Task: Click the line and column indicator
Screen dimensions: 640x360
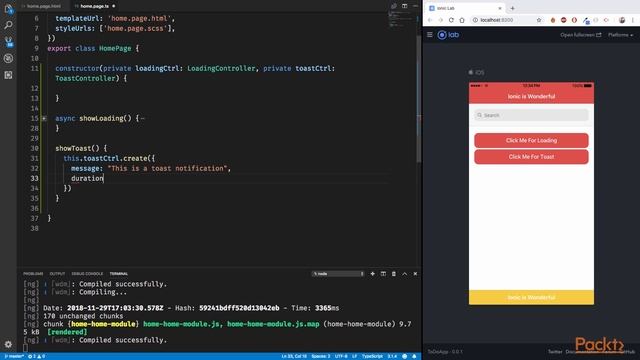Action: click(x=294, y=356)
